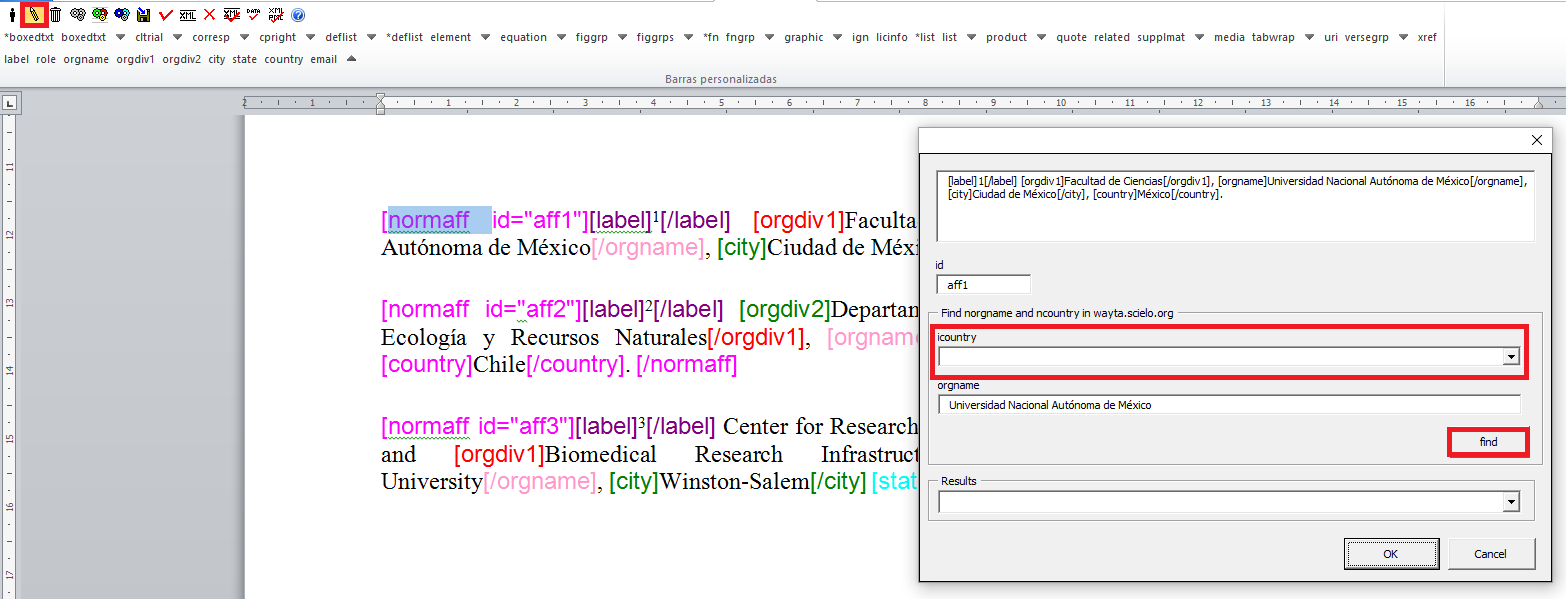Select the country tag in toolbar
The image size is (1566, 599).
[x=283, y=59]
